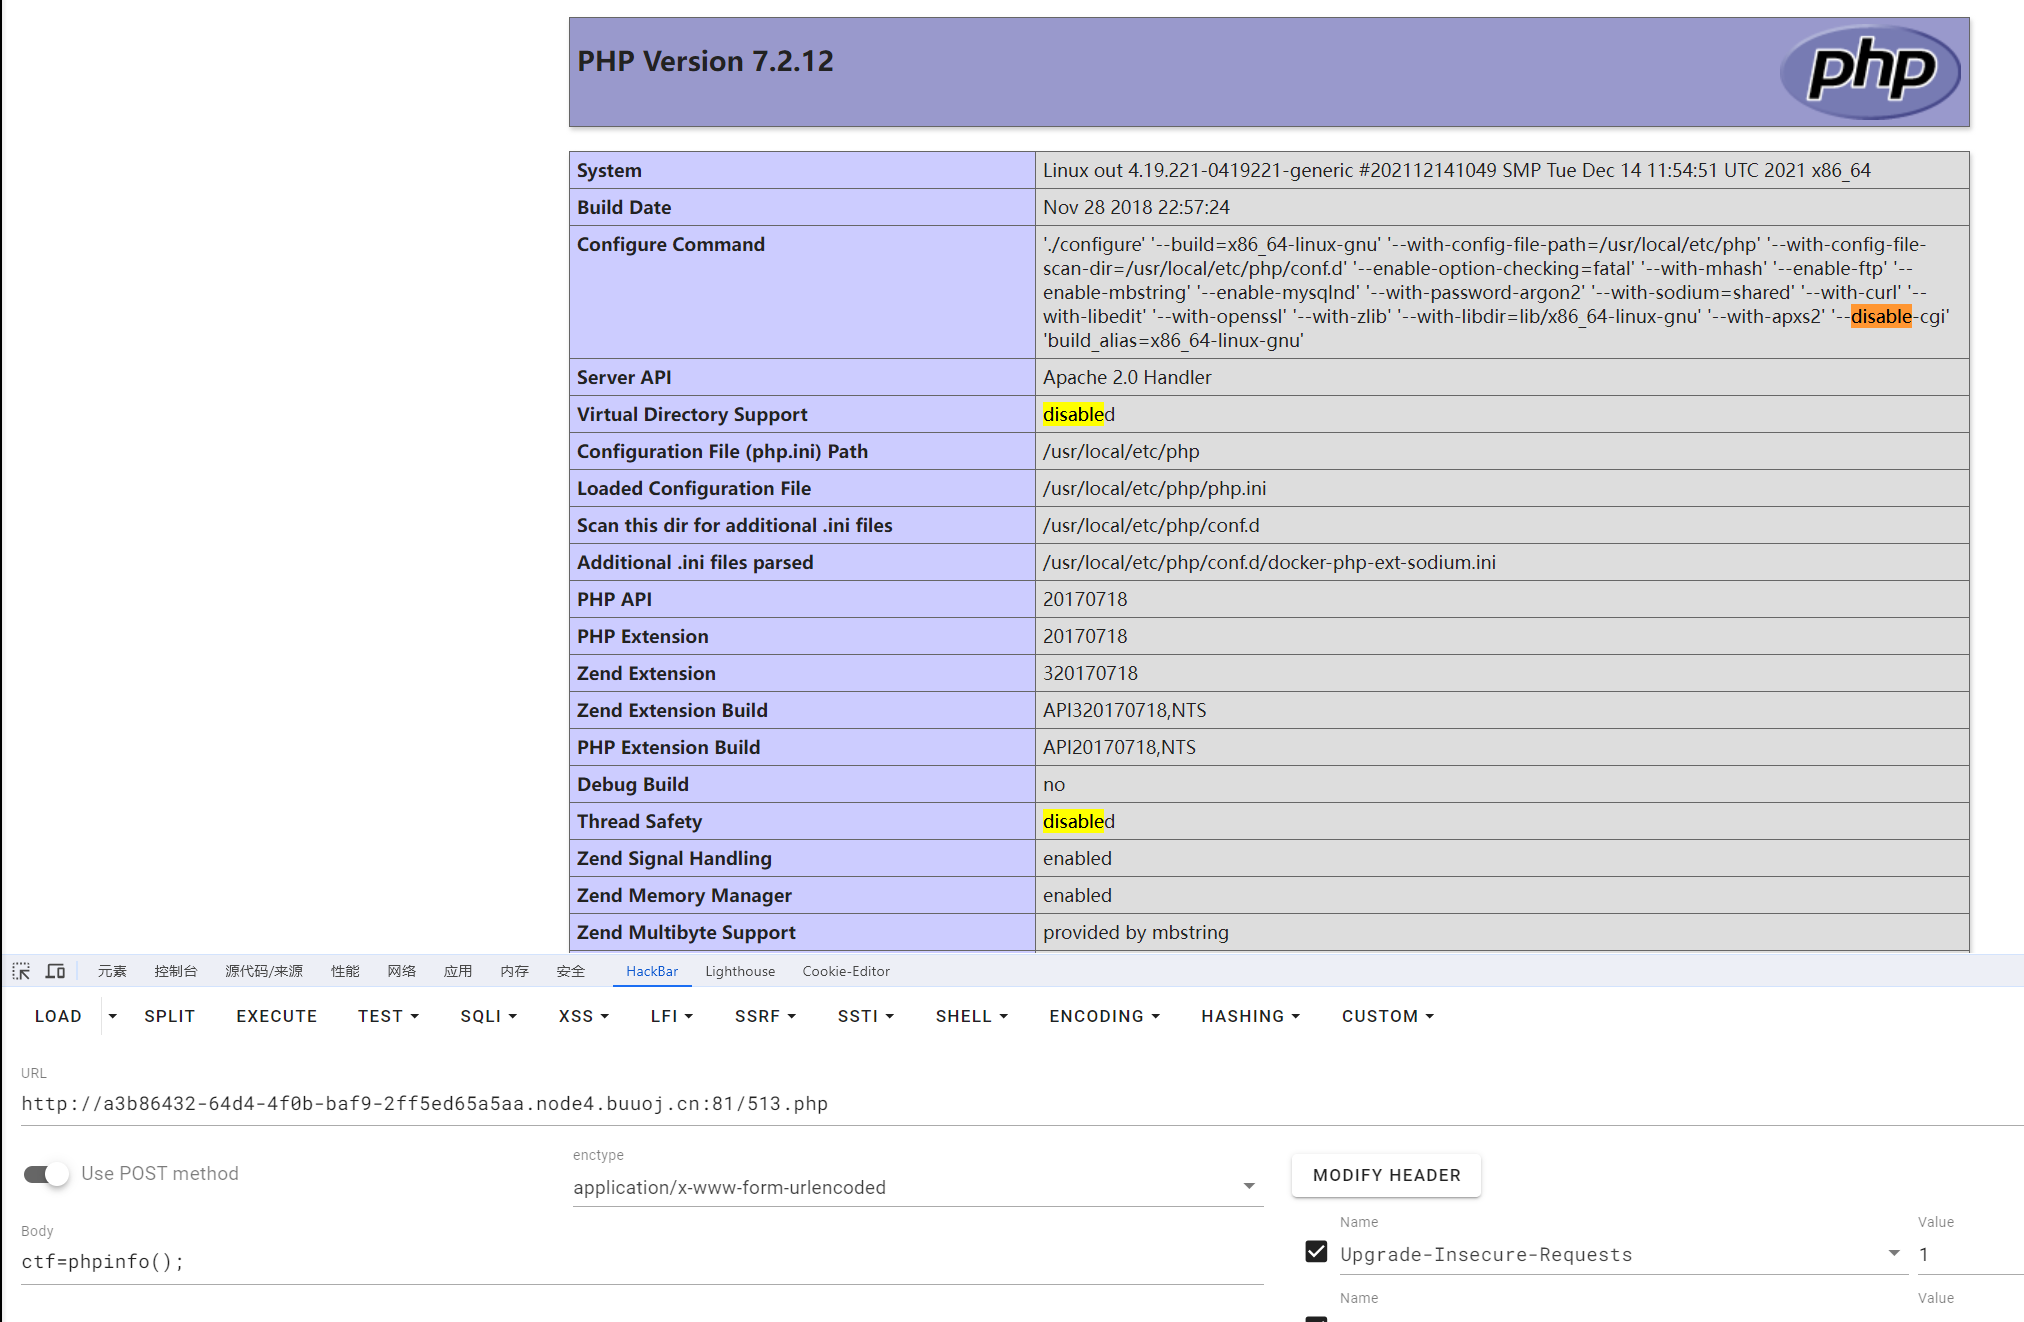The image size is (2024, 1322).
Task: Click the 'Server API' row label
Action: tap(624, 377)
